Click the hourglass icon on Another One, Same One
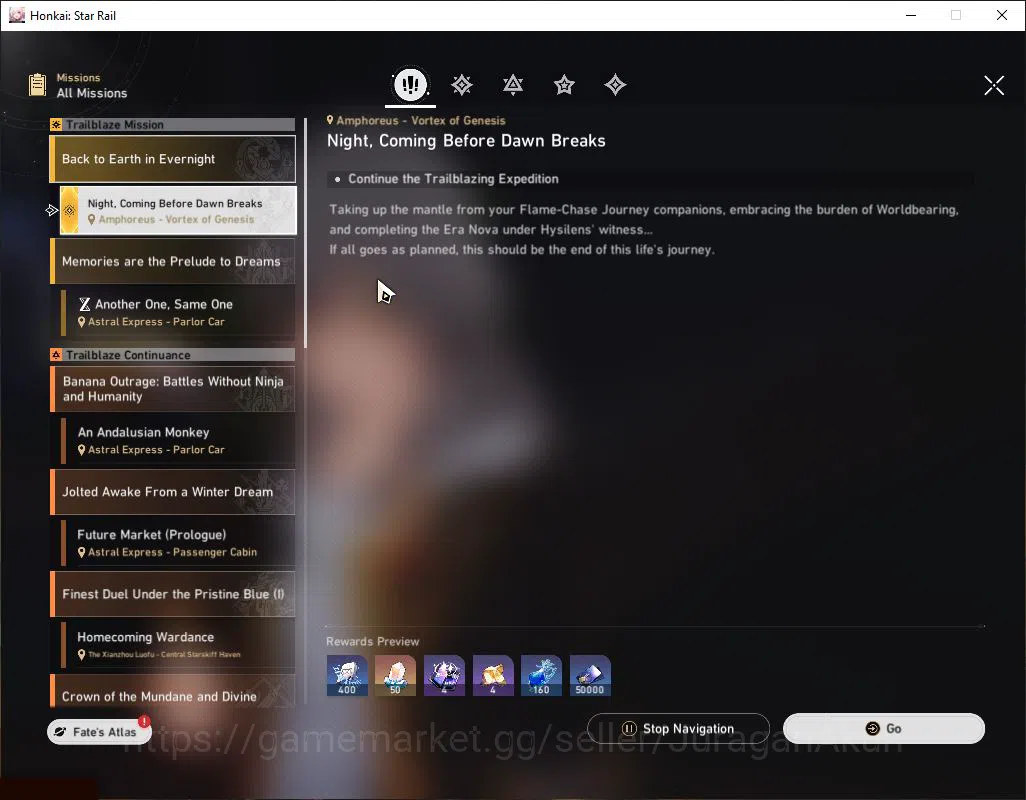The width and height of the screenshot is (1026, 800). 84,304
